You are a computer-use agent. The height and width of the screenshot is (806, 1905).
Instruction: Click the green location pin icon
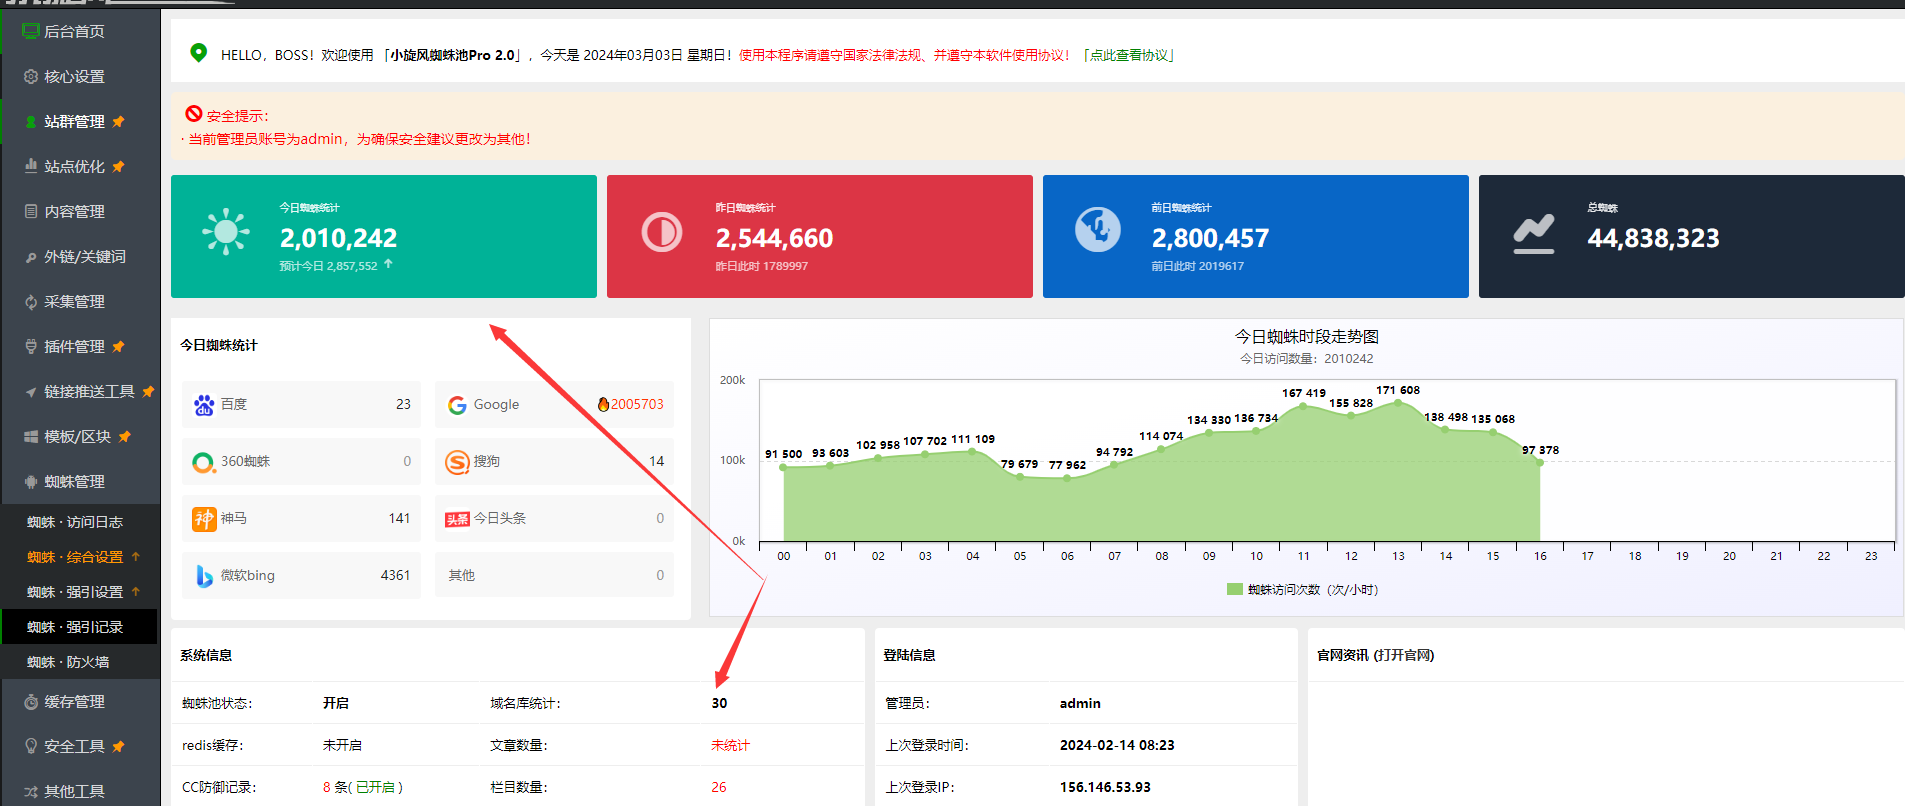198,53
